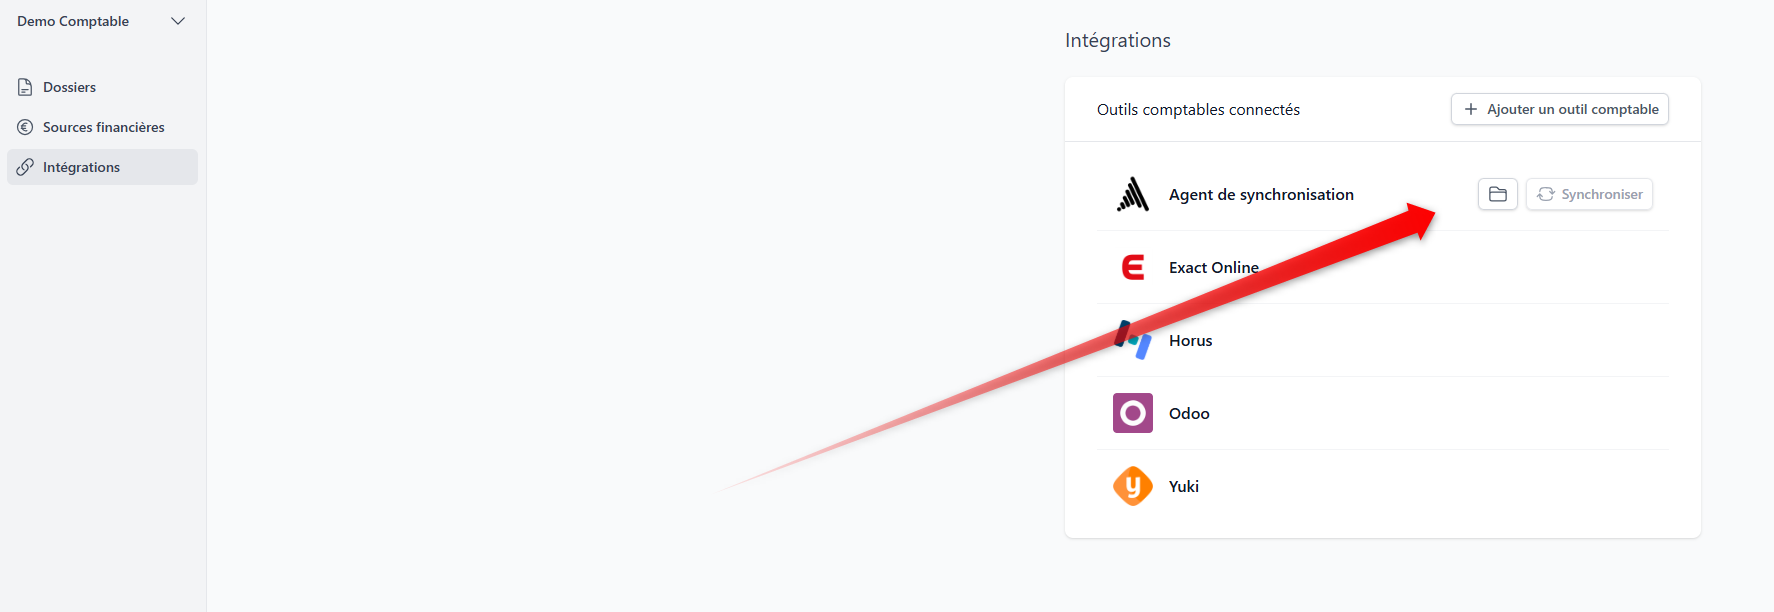Click the Agent de synchronisation label

click(x=1261, y=195)
